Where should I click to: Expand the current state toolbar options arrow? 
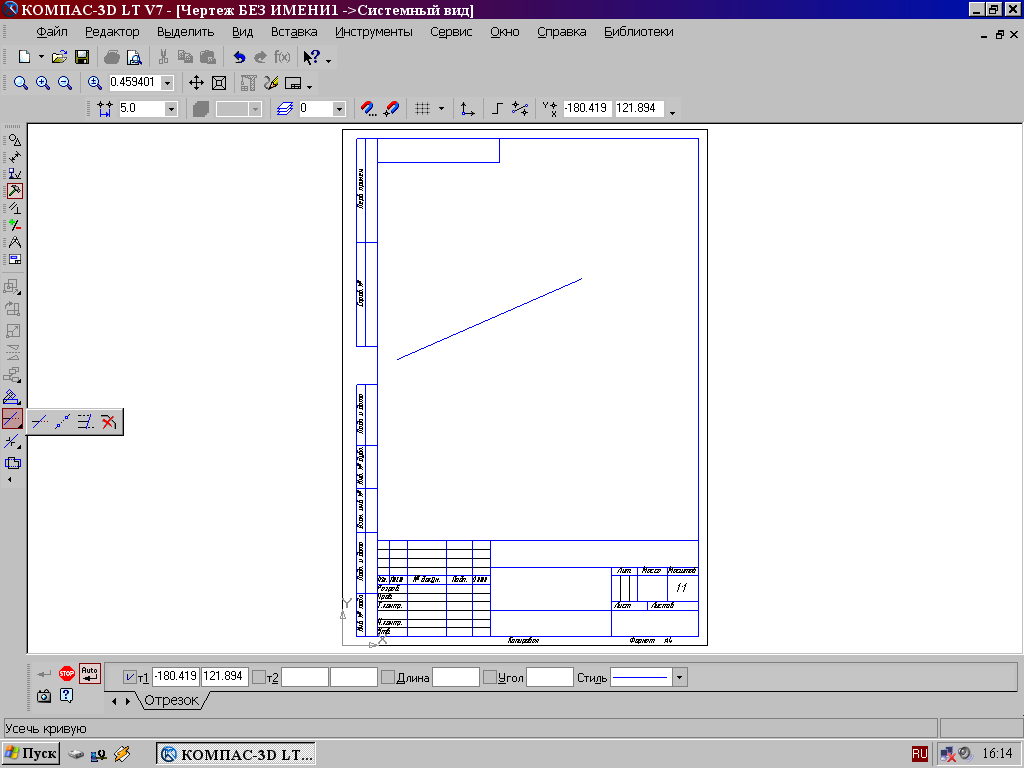[x=673, y=112]
